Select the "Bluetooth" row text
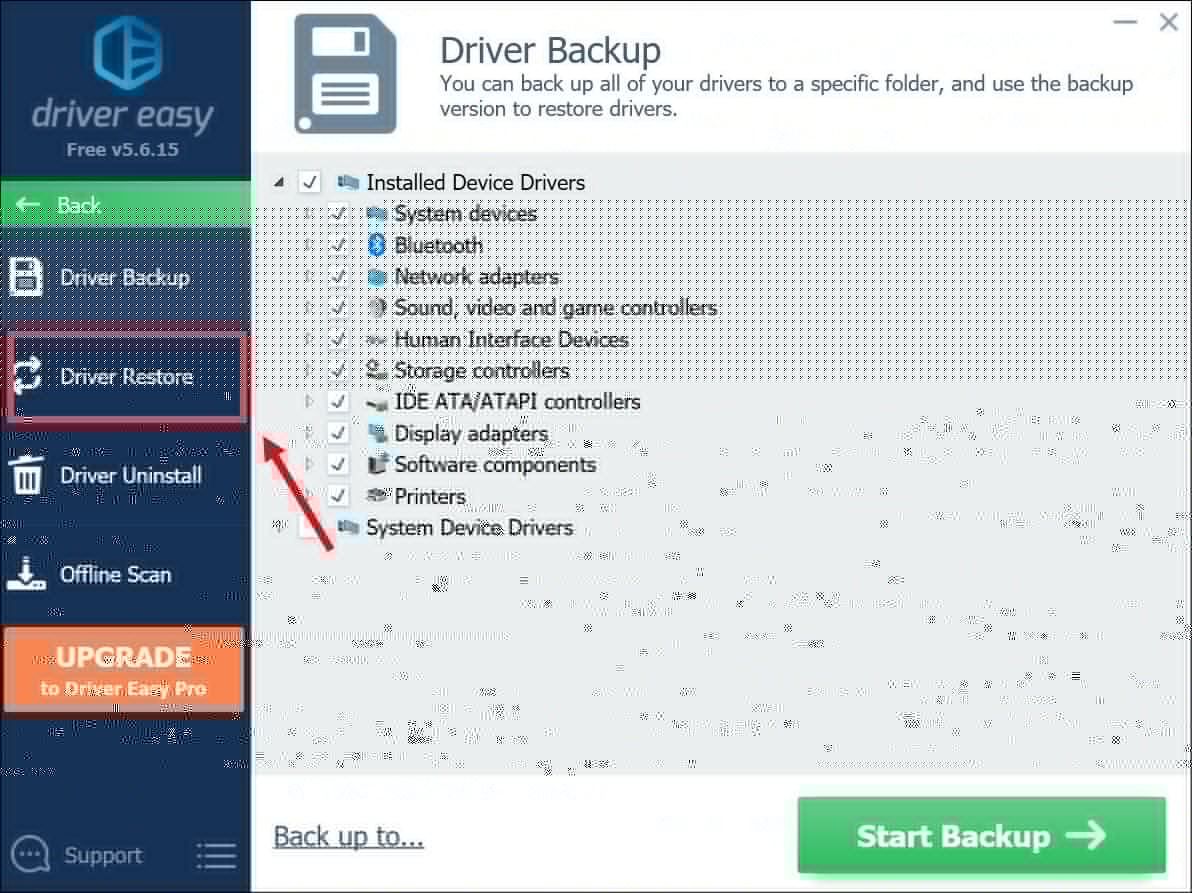1192x893 pixels. click(x=439, y=245)
